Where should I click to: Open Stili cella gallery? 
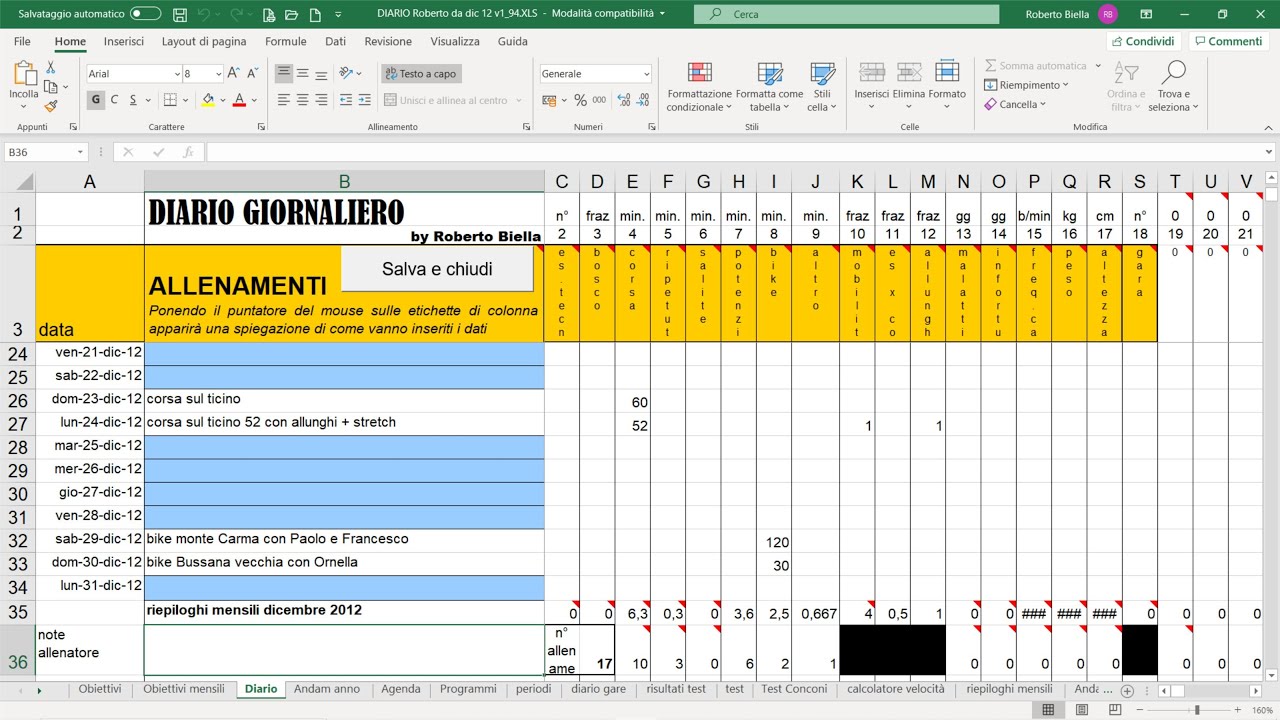coord(822,87)
